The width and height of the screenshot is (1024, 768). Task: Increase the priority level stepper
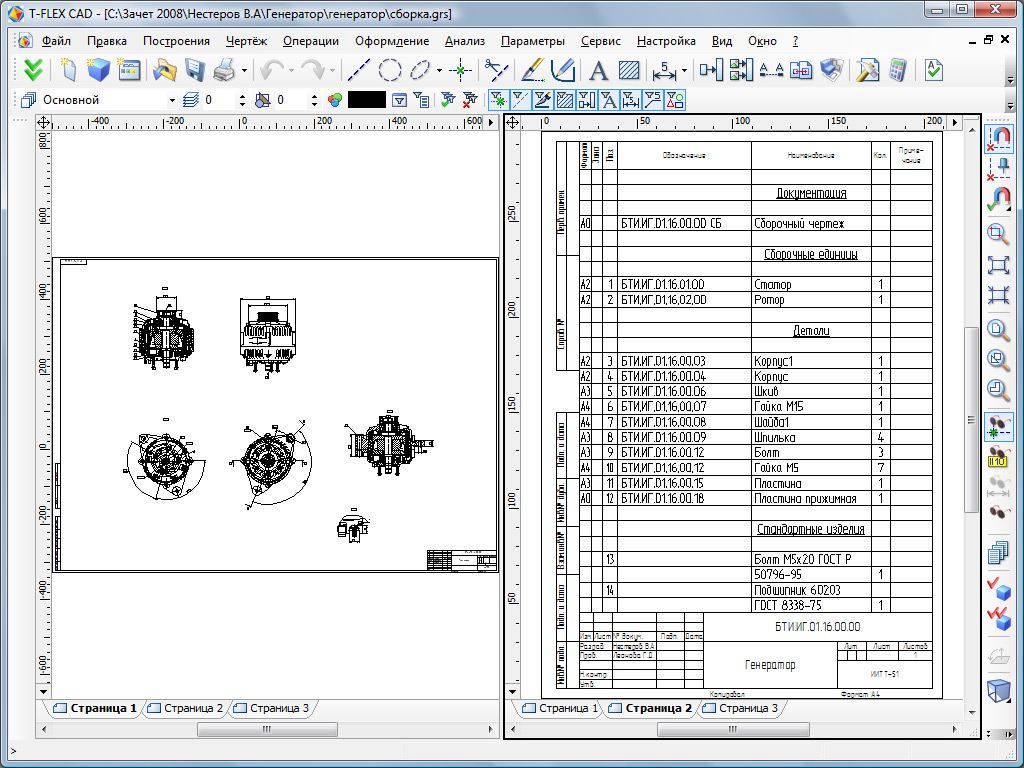(314, 97)
